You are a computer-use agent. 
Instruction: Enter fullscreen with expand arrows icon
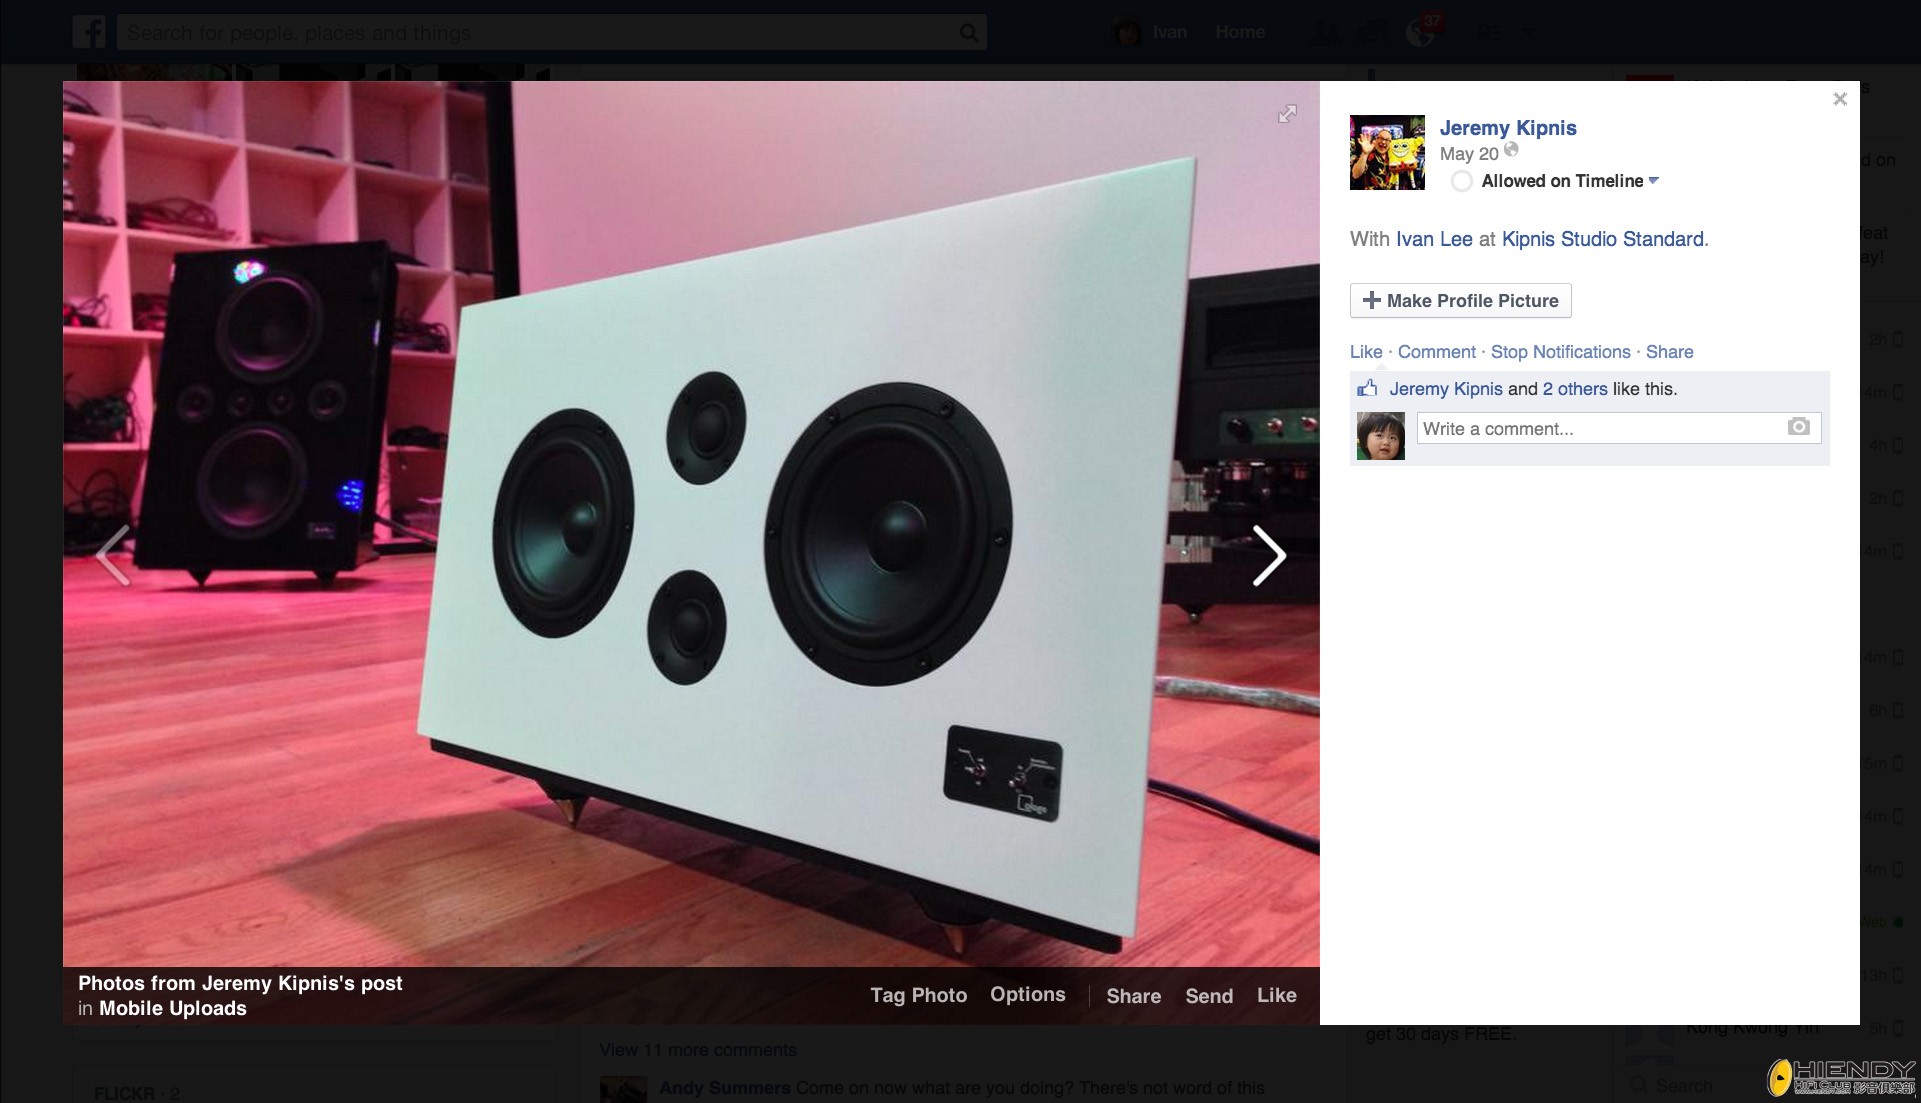click(x=1287, y=114)
